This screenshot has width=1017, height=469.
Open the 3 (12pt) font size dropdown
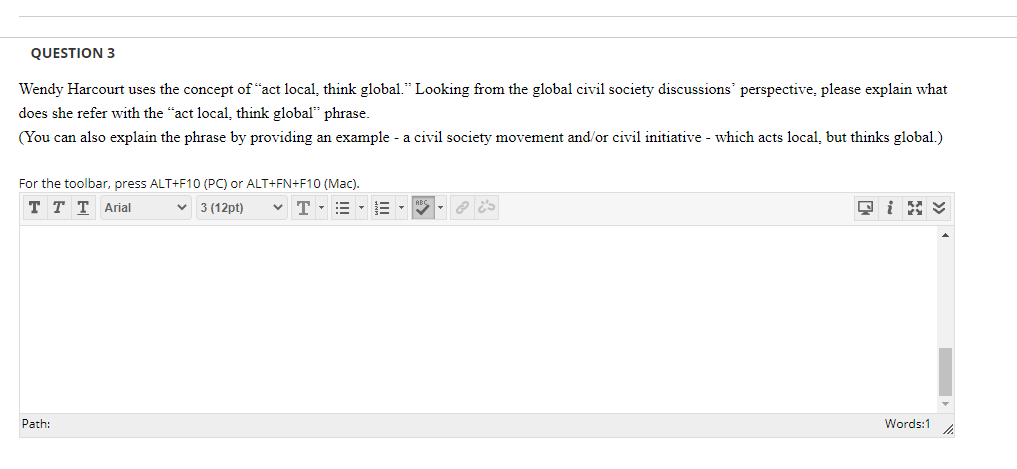coord(241,208)
